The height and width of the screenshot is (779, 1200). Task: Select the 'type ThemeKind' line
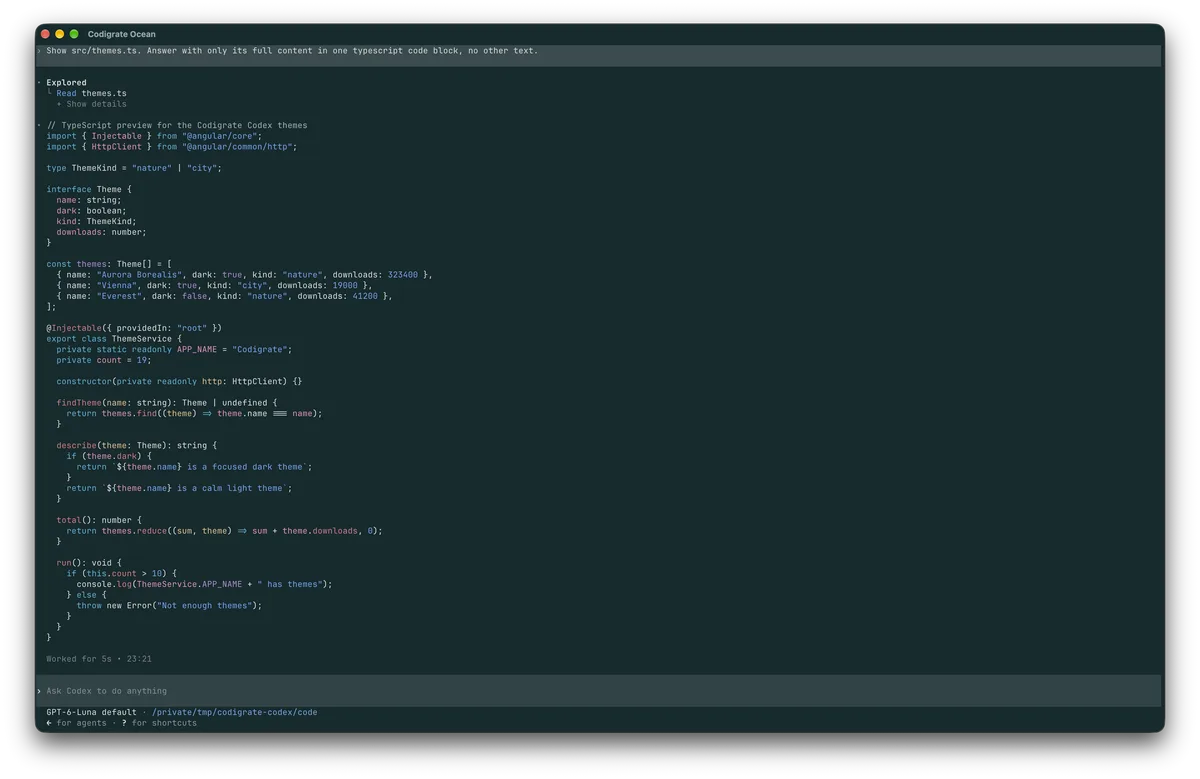[134, 168]
